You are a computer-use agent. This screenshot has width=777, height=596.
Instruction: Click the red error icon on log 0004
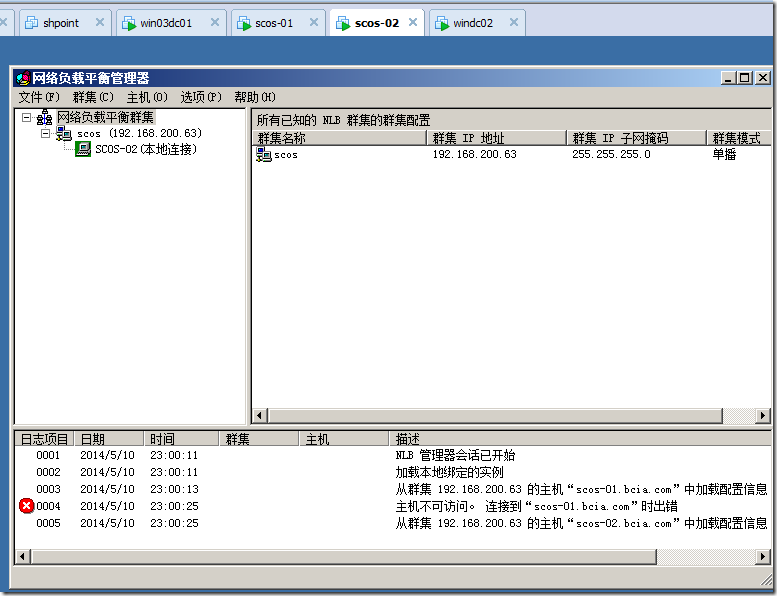[27, 506]
